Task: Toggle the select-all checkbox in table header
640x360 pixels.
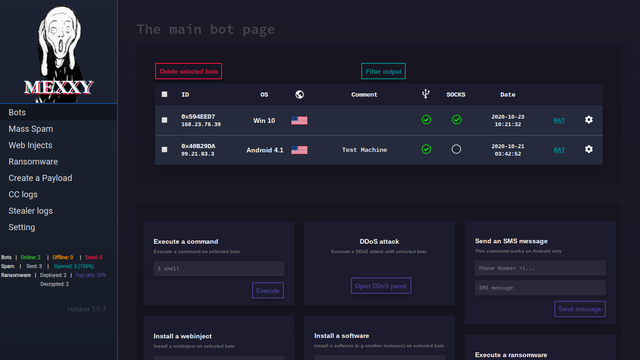Action: pos(164,94)
